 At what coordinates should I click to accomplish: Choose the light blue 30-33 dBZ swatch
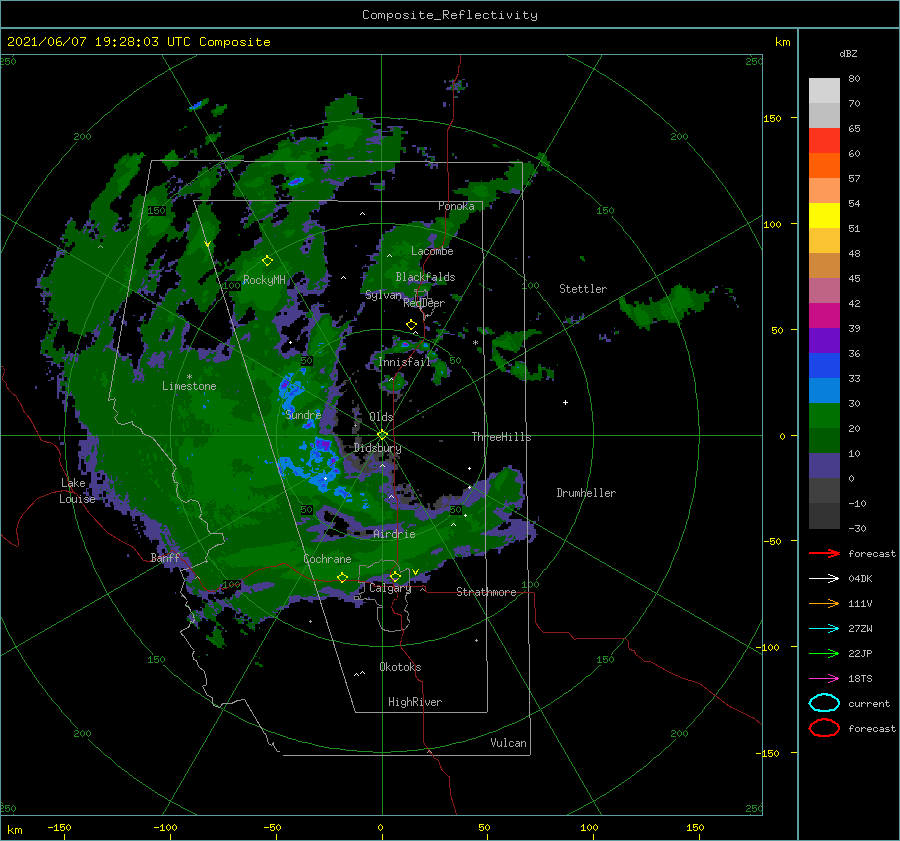[824, 390]
